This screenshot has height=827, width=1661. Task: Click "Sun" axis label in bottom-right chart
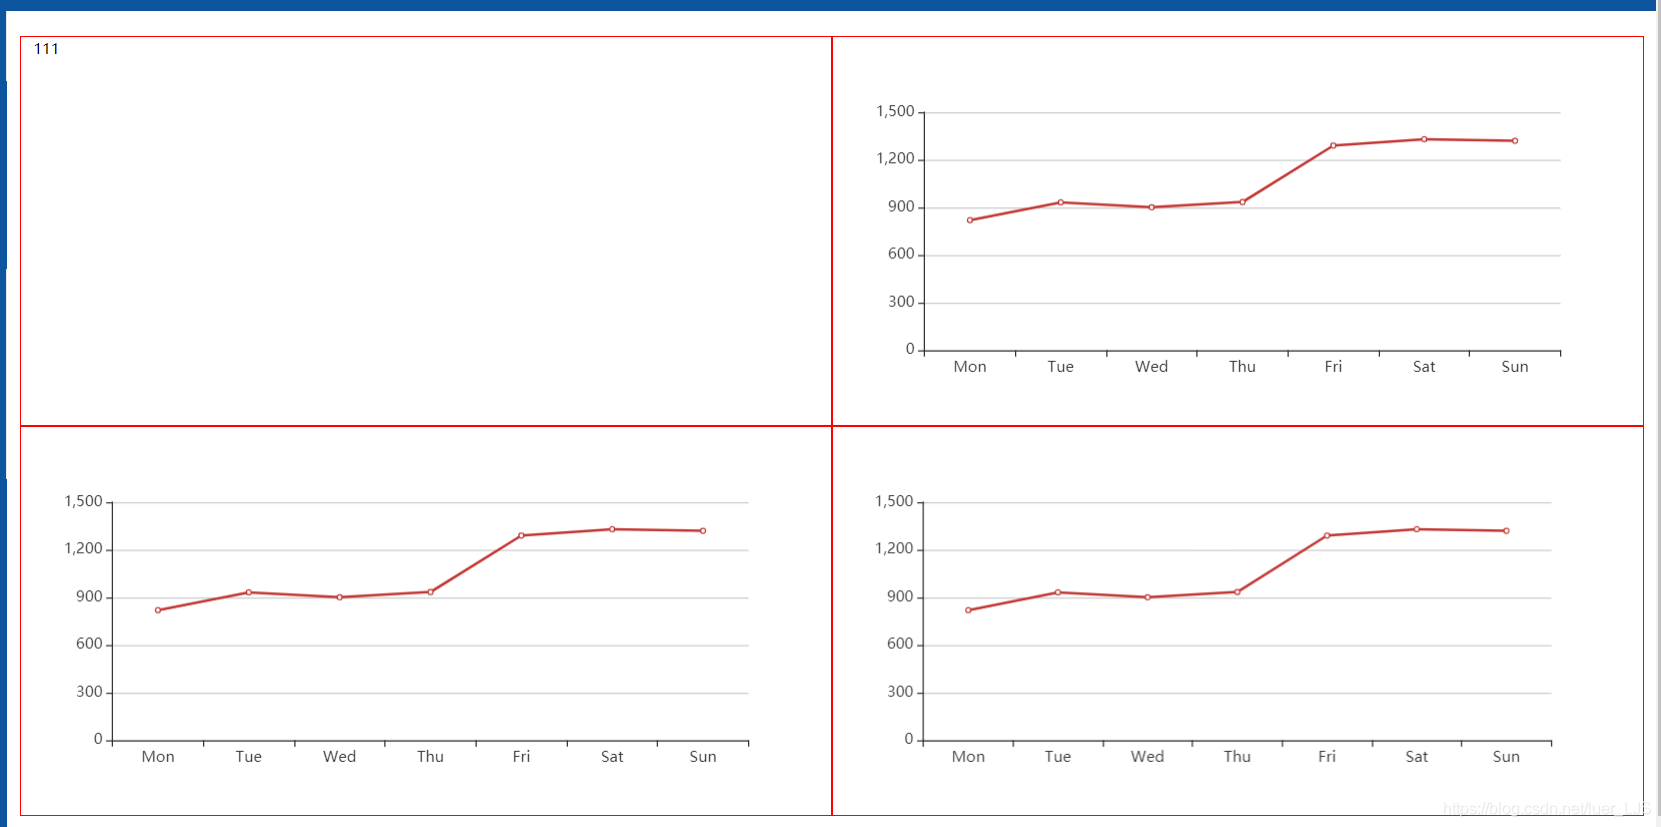(x=1506, y=757)
